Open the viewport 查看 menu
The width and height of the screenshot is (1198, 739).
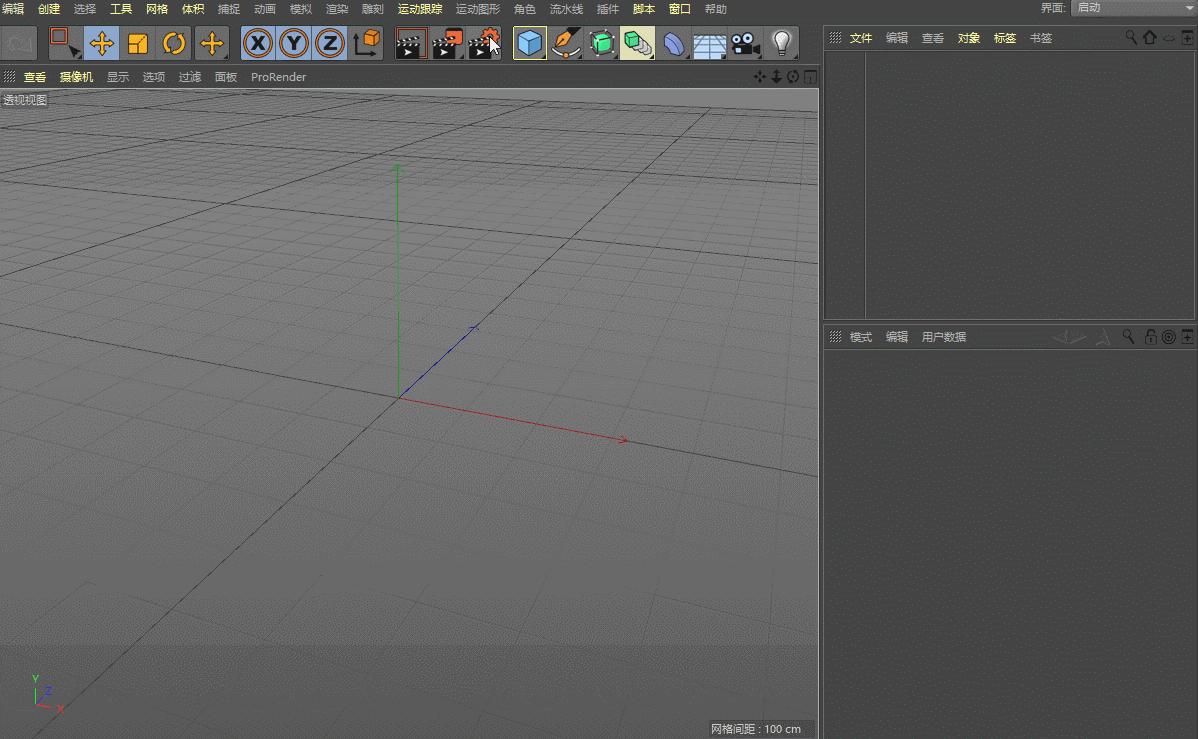point(35,76)
